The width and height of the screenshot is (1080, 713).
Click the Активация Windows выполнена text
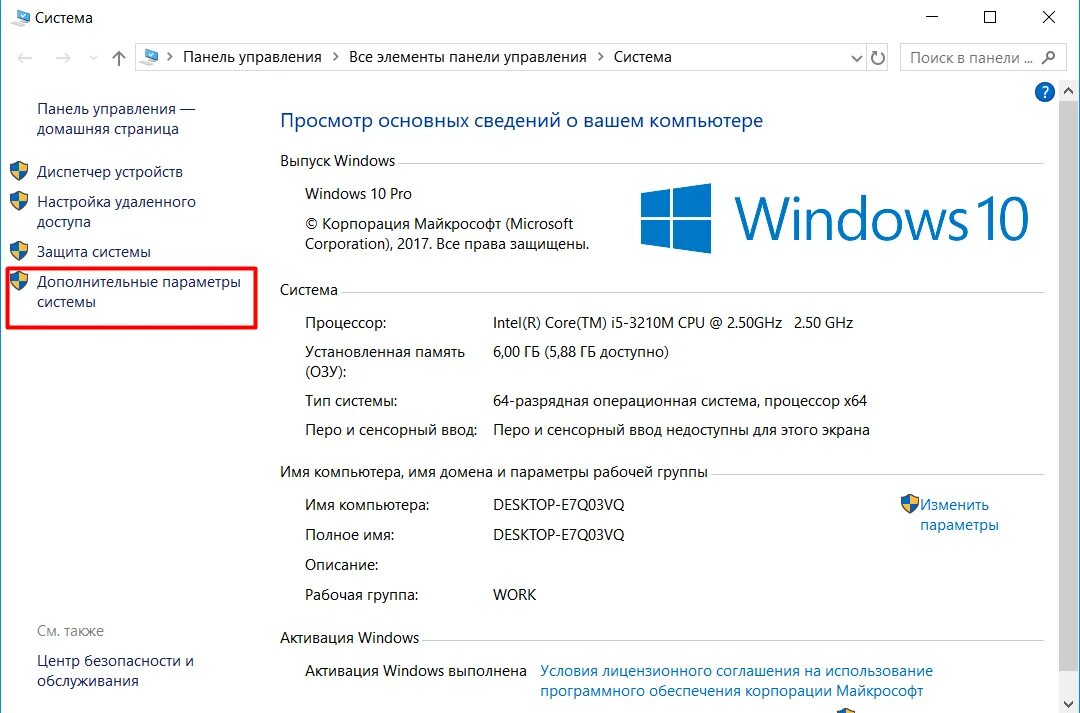tap(416, 670)
